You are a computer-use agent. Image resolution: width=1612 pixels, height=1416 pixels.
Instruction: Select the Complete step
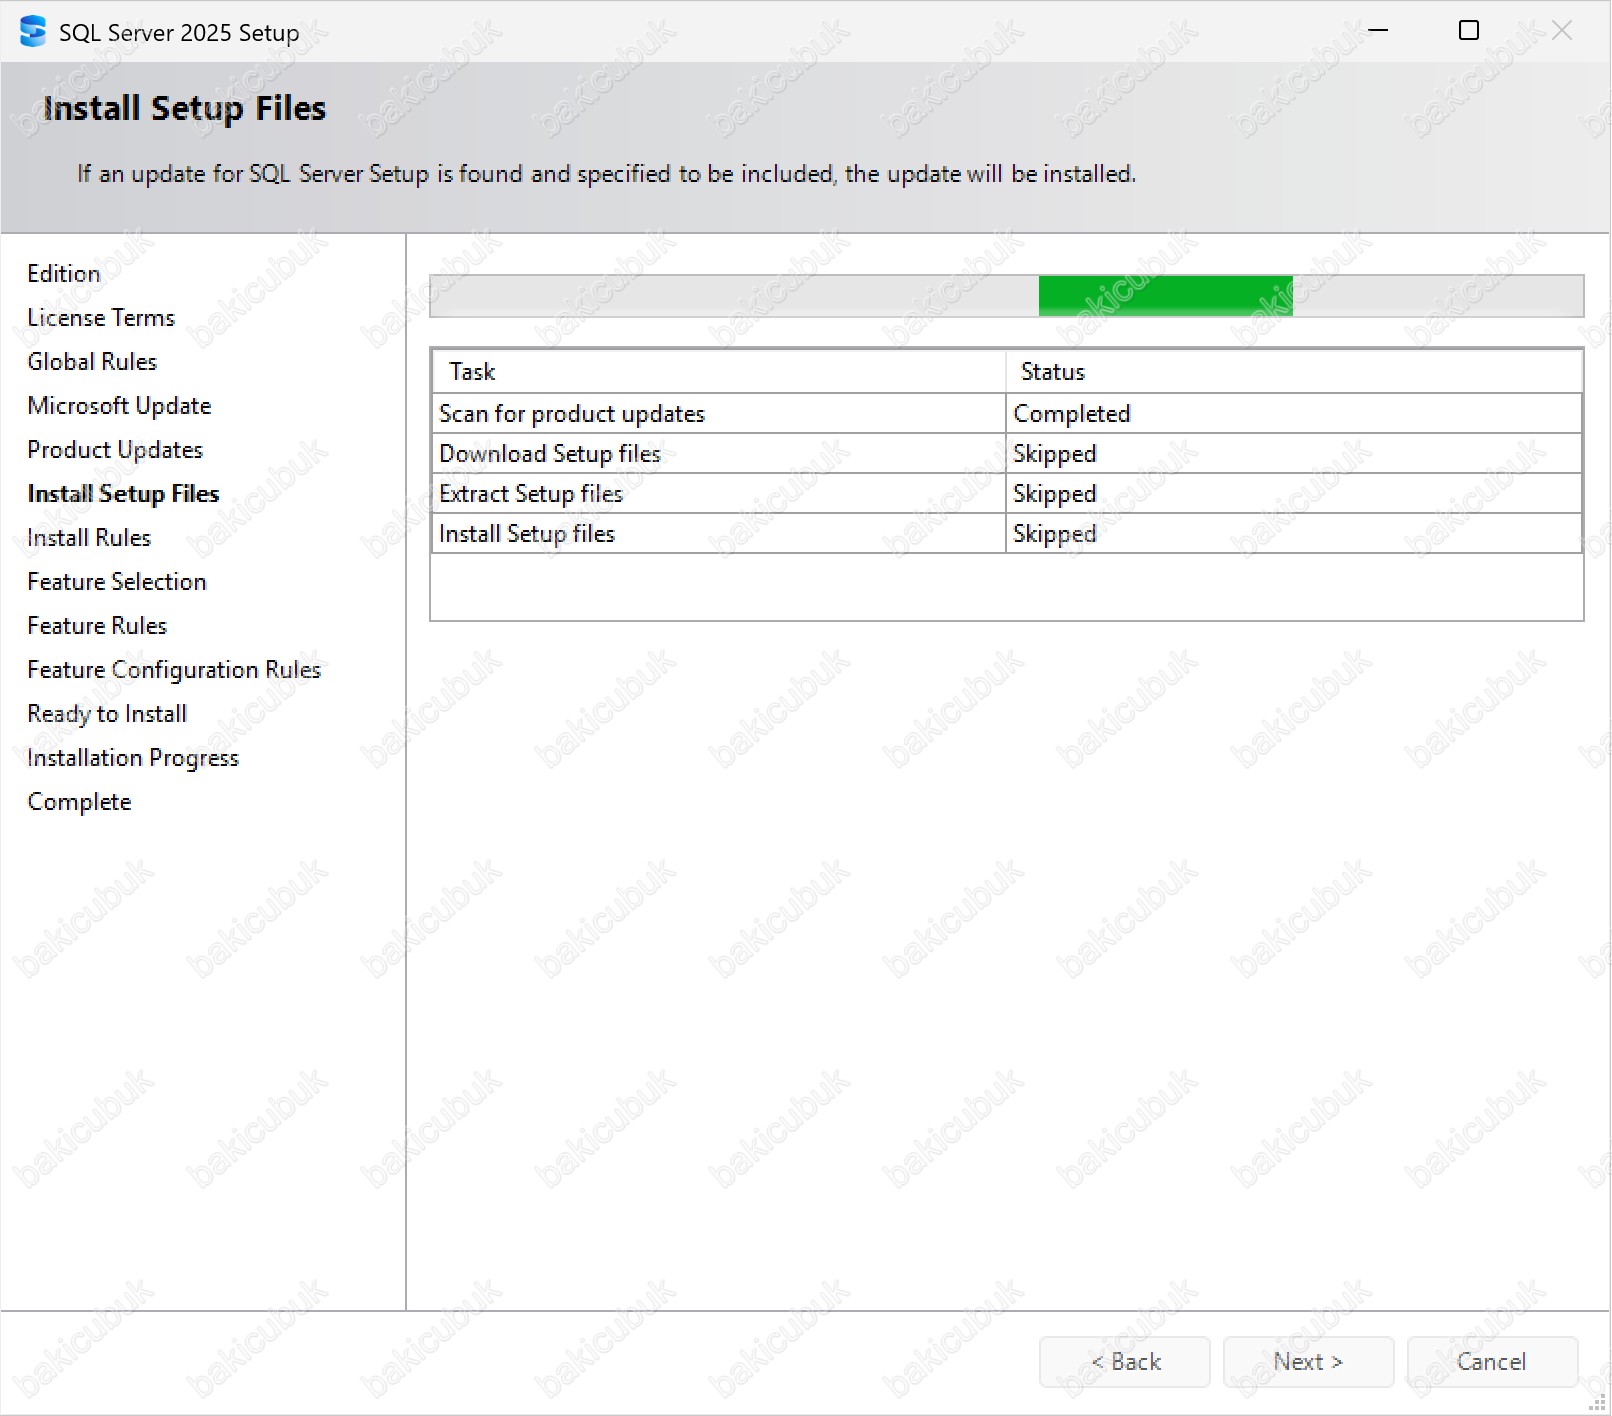pos(79,802)
